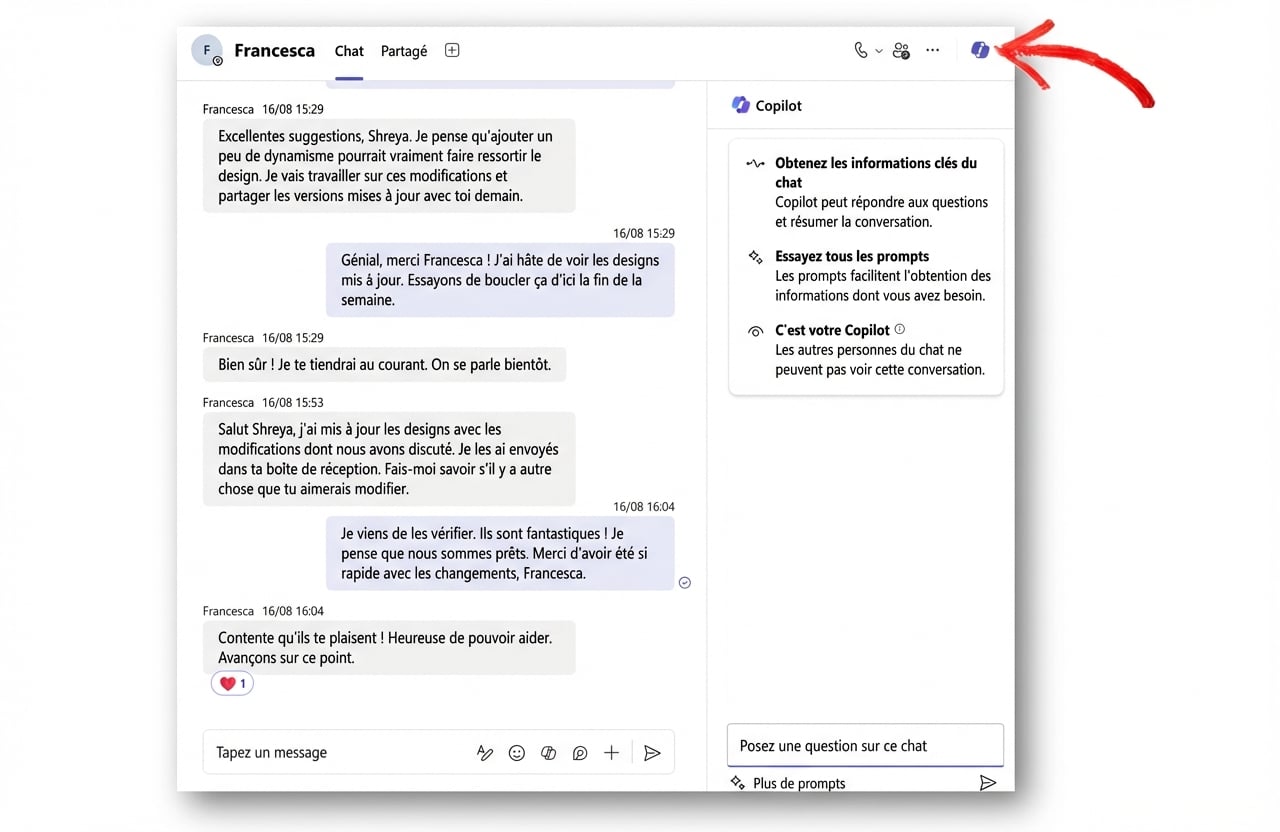Expand the call options chevron
Screen dimensions: 1280x832
(878, 50)
